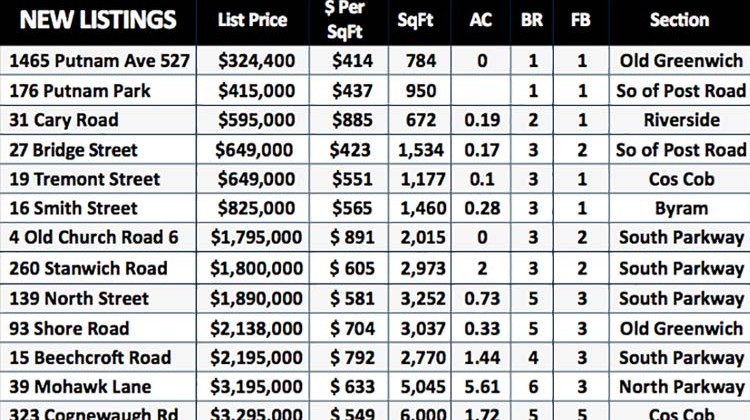This screenshot has width=750, height=420.
Task: Click the 4 Old Church Road 6 address
Action: coord(94,237)
